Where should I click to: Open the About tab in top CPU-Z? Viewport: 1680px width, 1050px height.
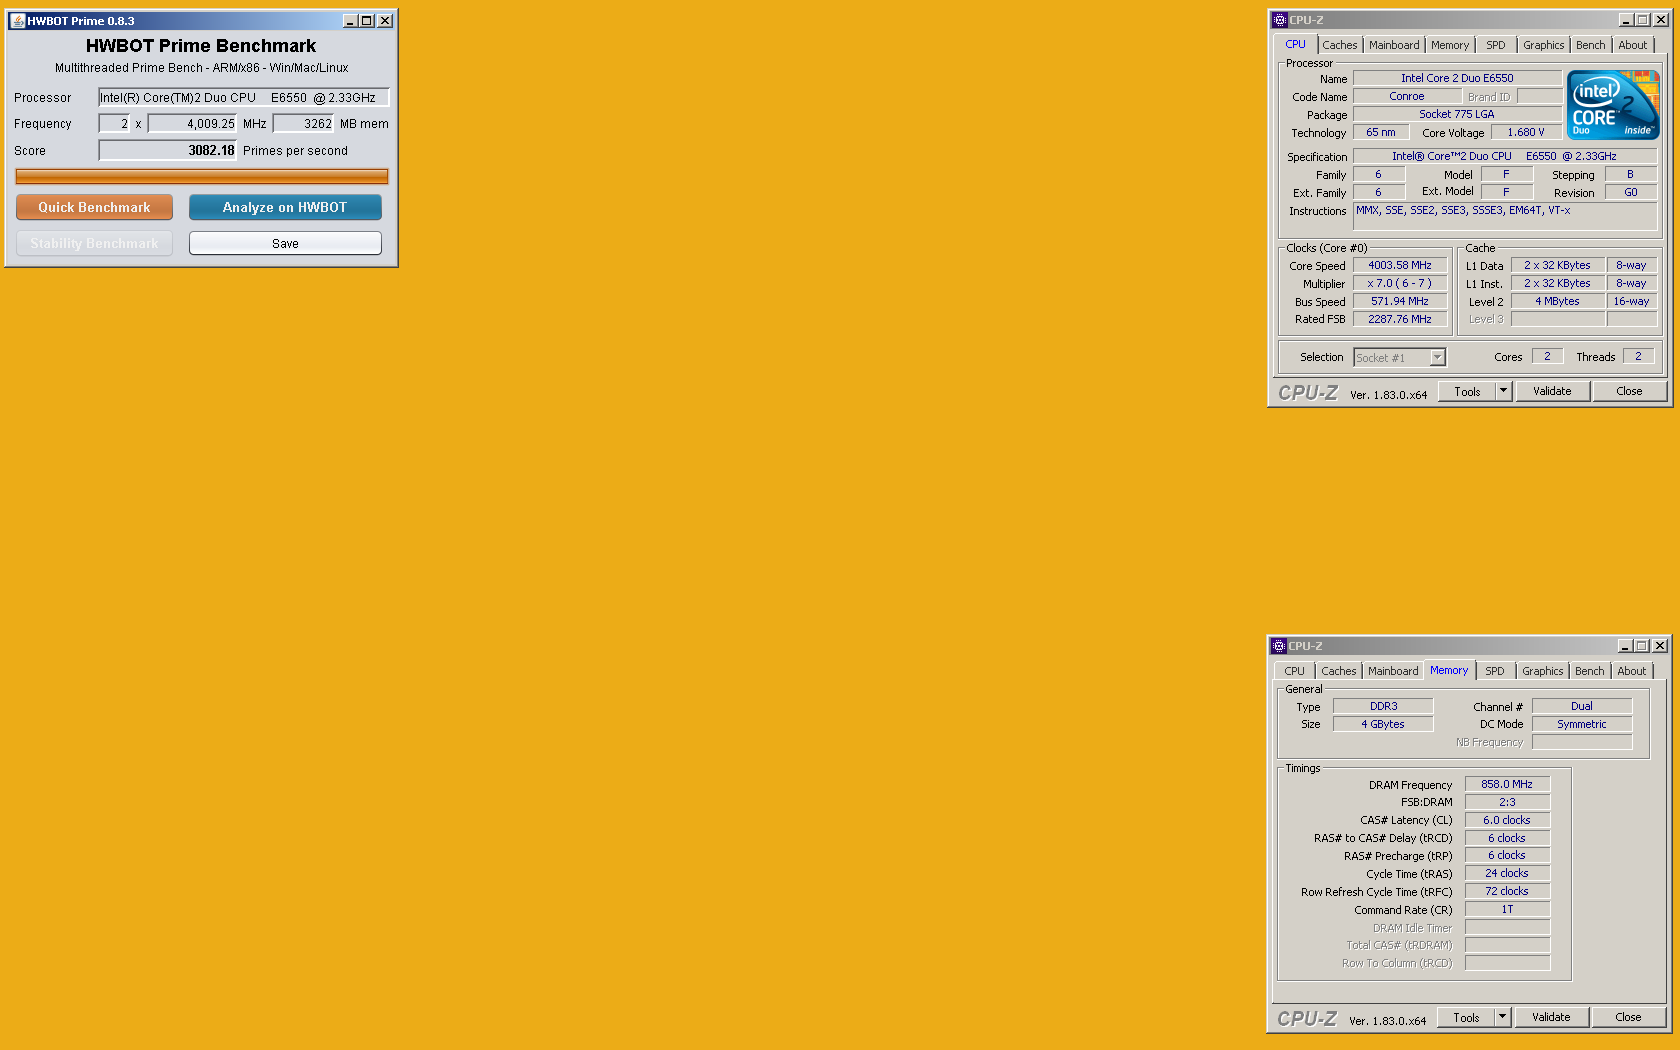coord(1633,45)
